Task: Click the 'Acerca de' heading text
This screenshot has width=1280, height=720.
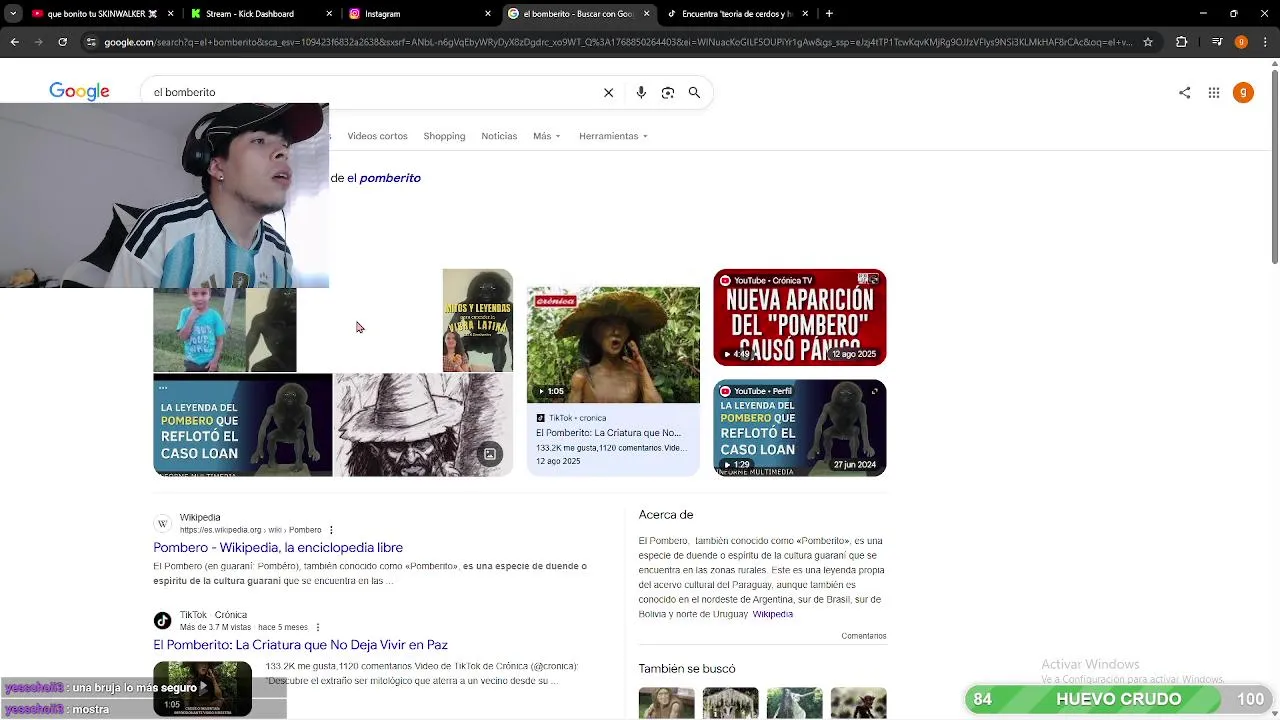Action: point(666,515)
